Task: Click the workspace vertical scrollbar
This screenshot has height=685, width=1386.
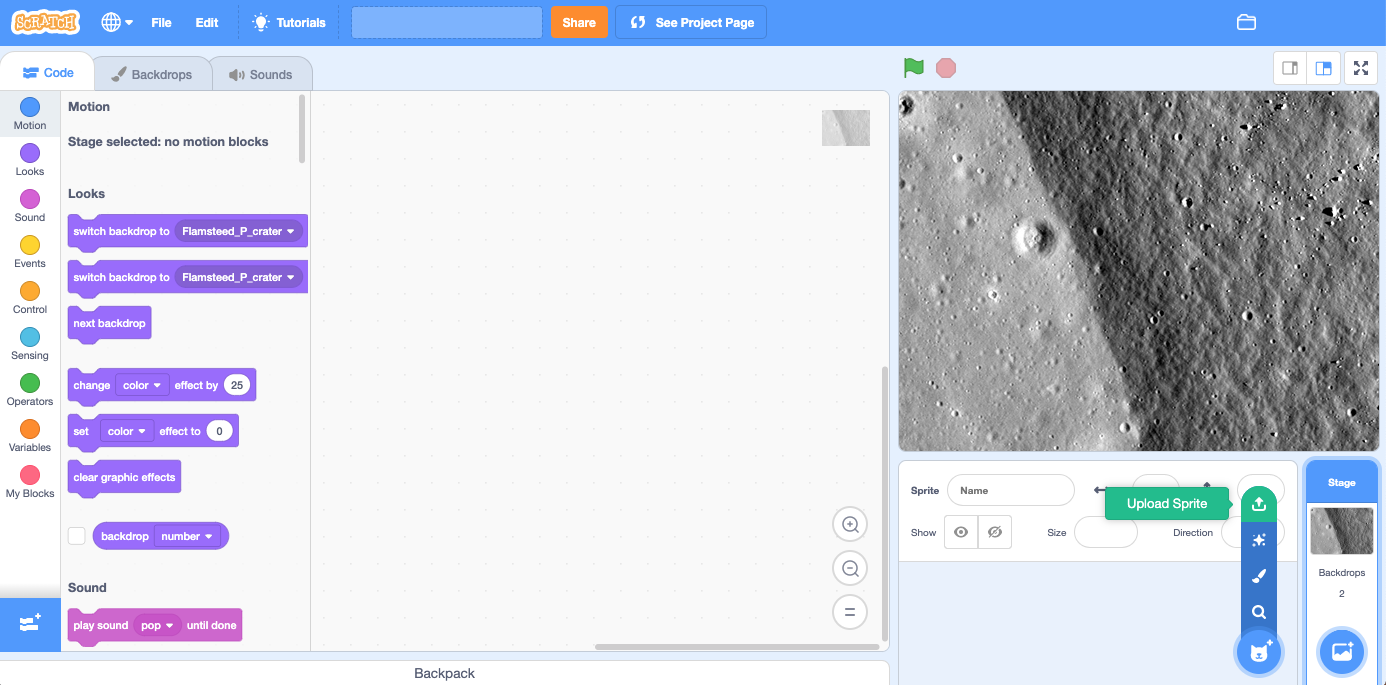Action: [x=884, y=503]
